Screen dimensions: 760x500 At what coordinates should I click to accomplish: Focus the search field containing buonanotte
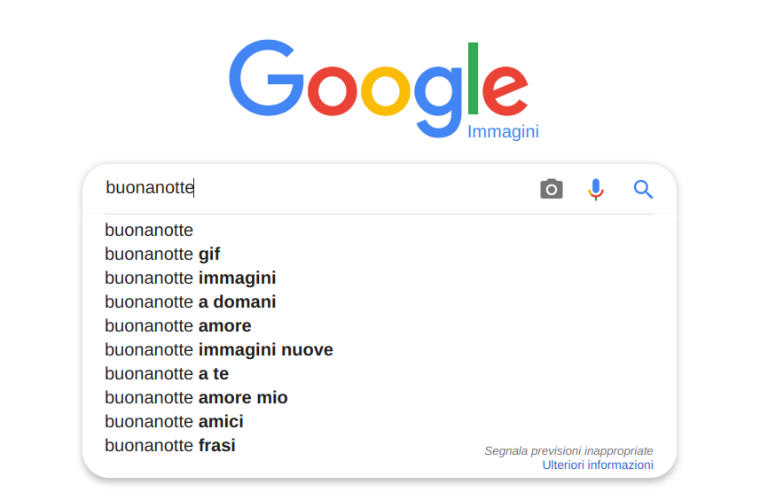(x=317, y=188)
